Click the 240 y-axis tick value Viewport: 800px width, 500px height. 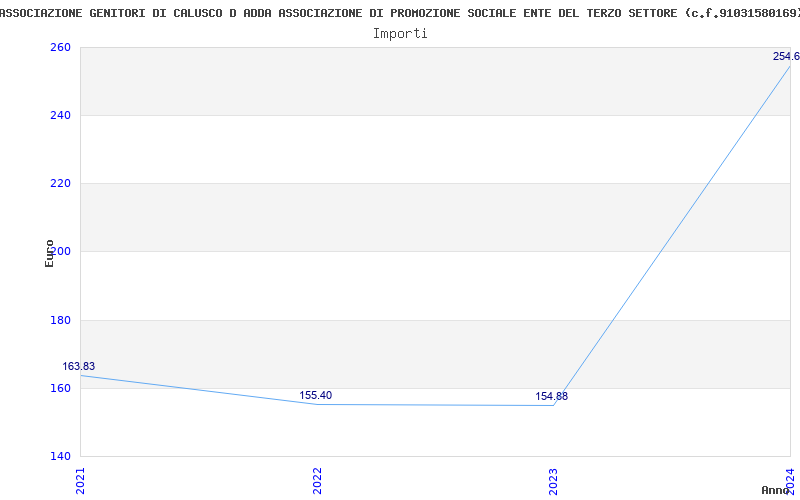[x=60, y=115]
